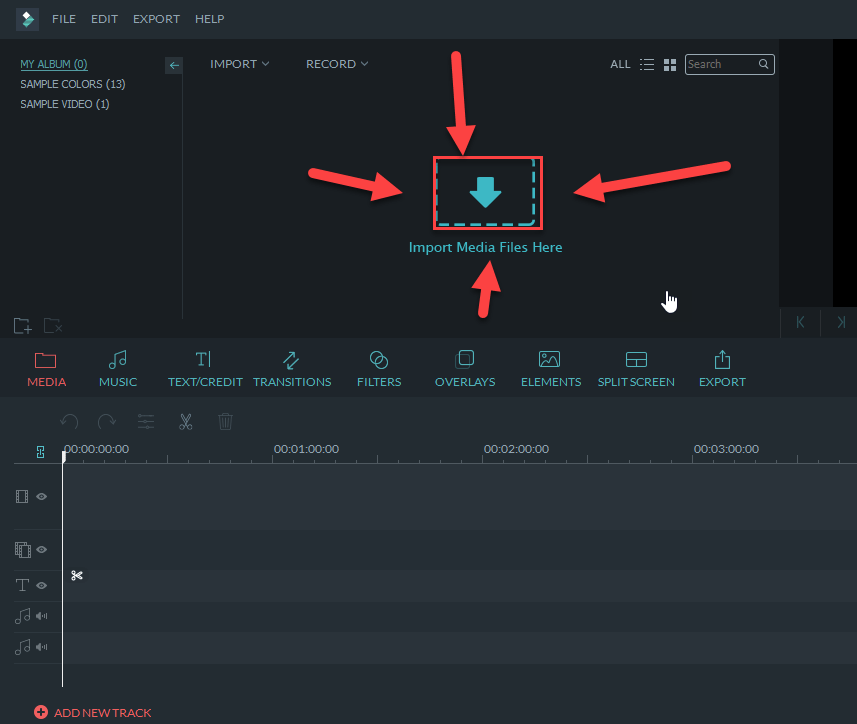This screenshot has width=857, height=724.
Task: Toggle visibility of the text track
Action: (42, 585)
